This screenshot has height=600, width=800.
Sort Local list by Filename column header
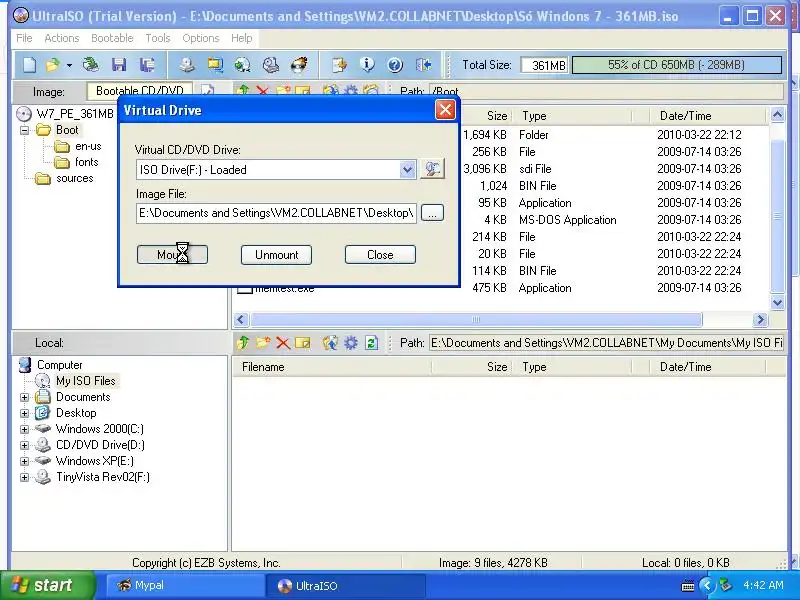coord(332,367)
